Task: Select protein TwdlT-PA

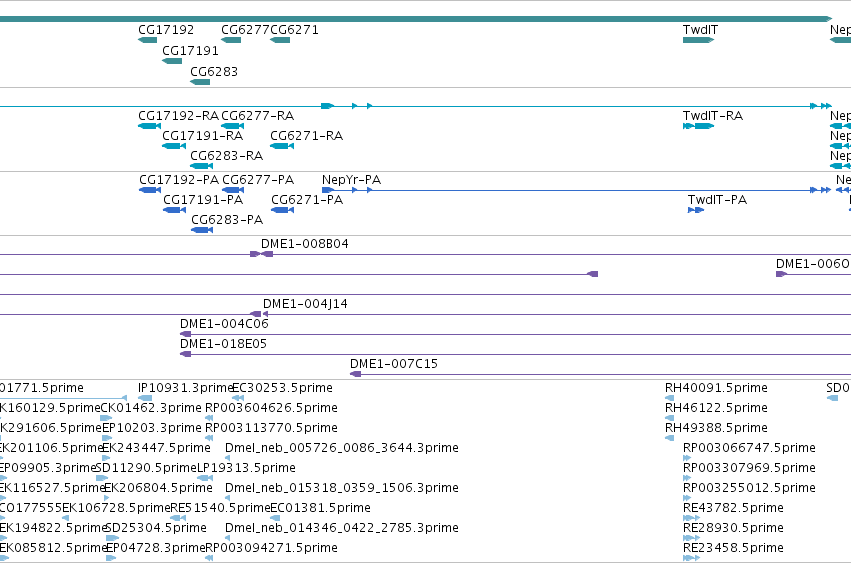Action: click(717, 200)
